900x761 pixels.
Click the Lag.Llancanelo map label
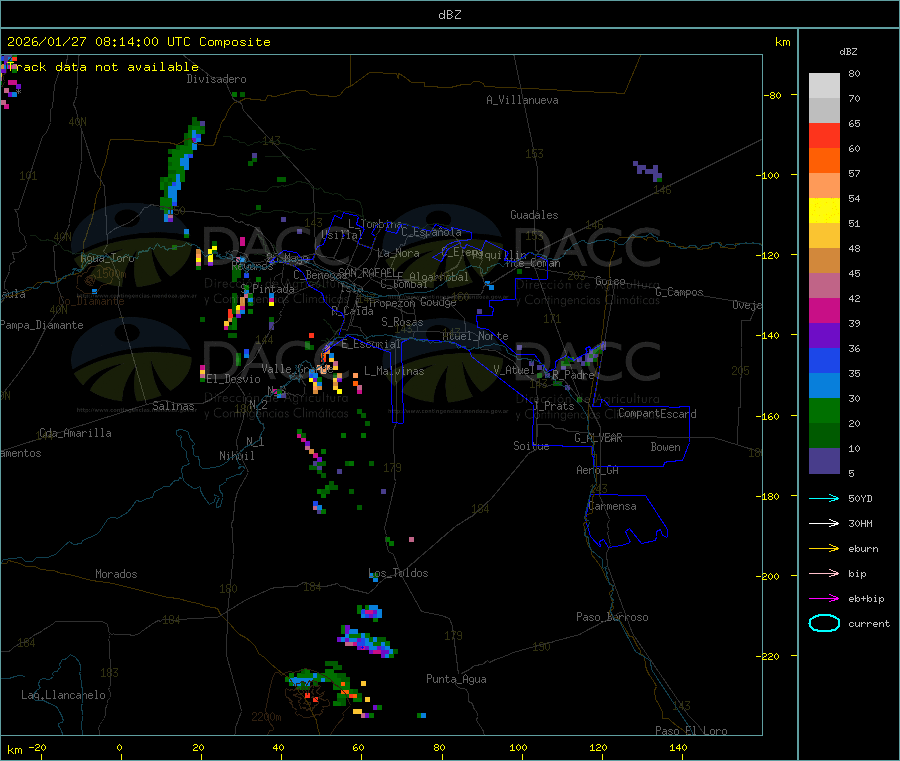63,695
